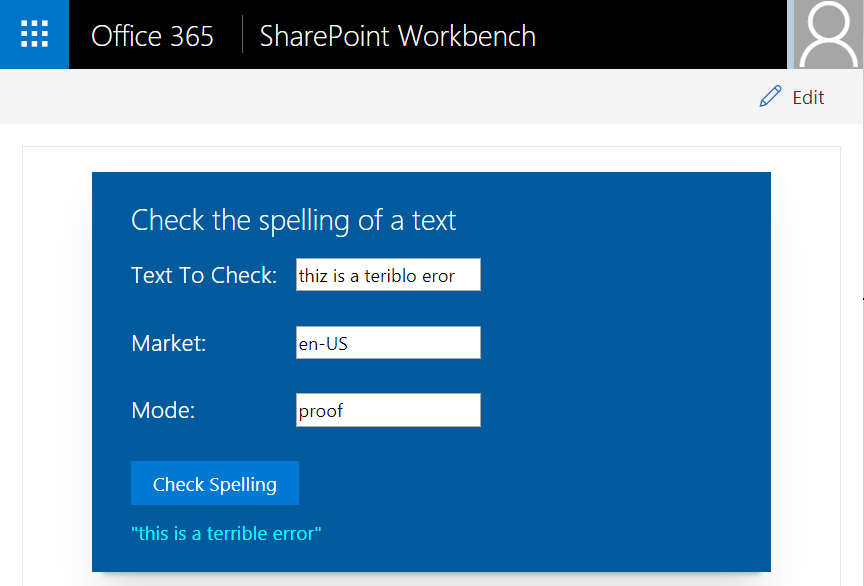Click the Edit text in command bar
The image size is (864, 586).
coord(808,97)
